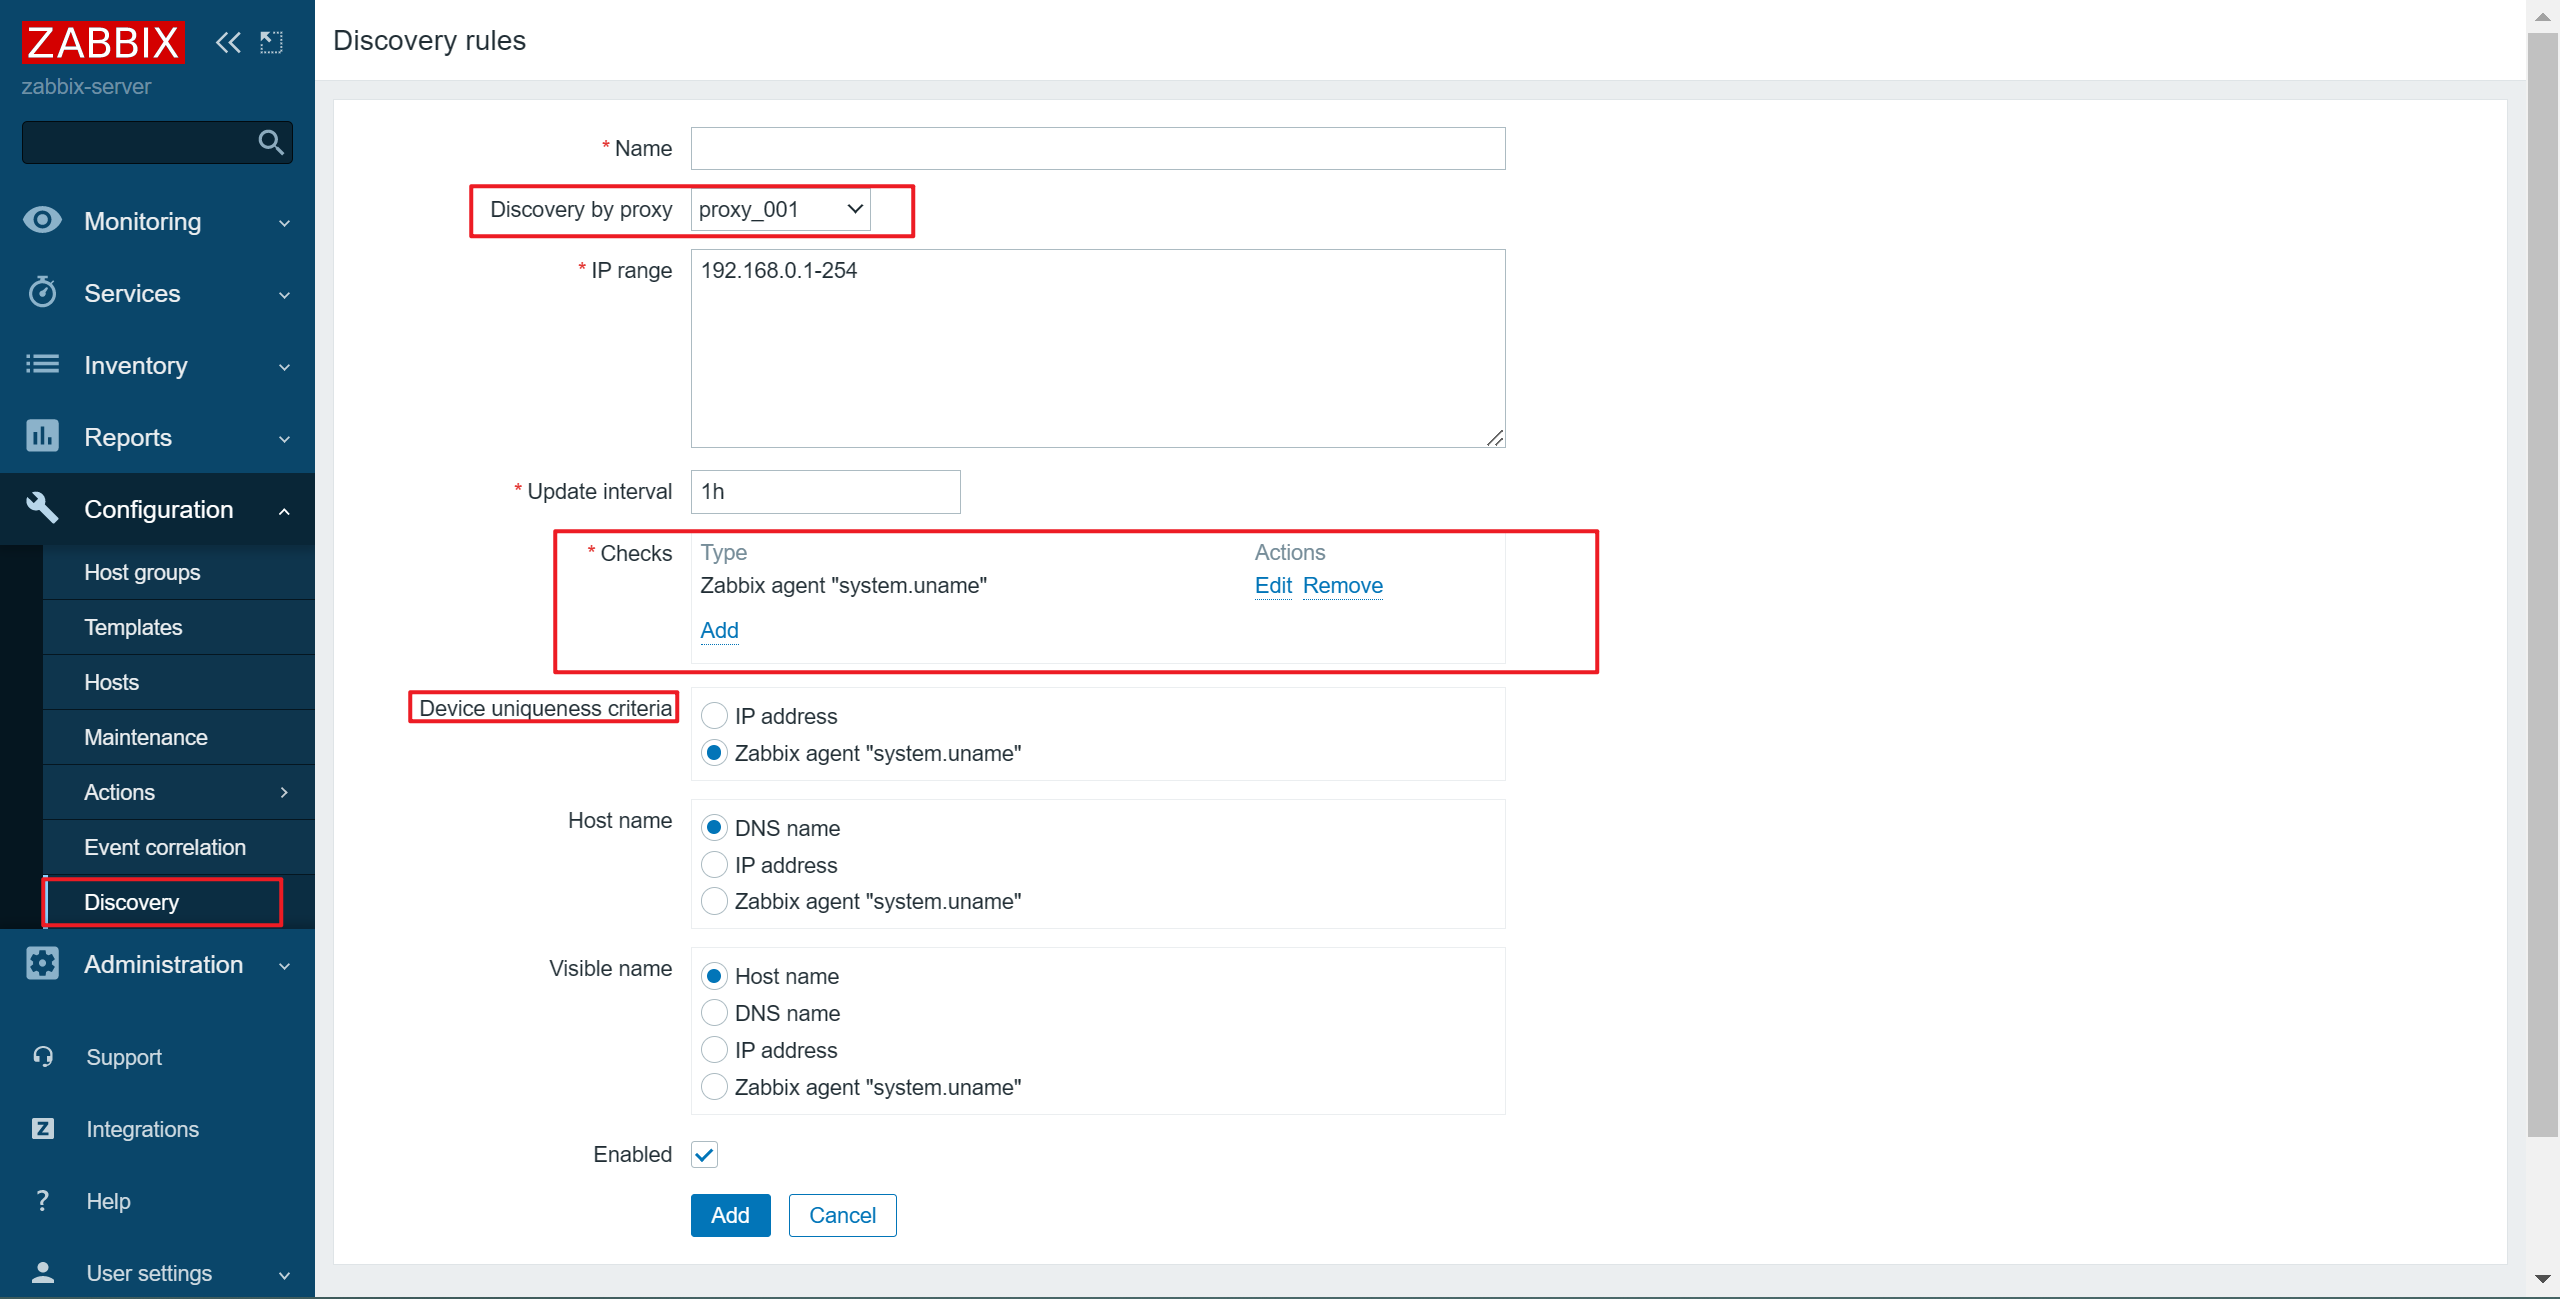Click the Monitoring eye icon
The height and width of the screenshot is (1299, 2560).
[x=42, y=221]
